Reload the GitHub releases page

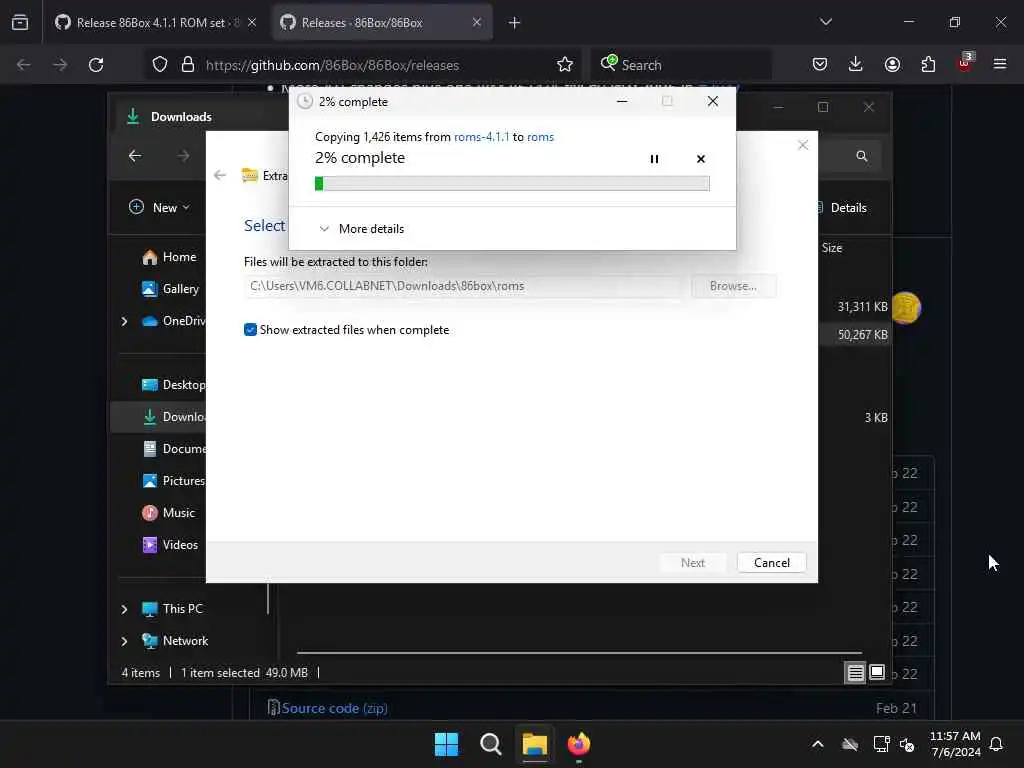click(x=96, y=65)
